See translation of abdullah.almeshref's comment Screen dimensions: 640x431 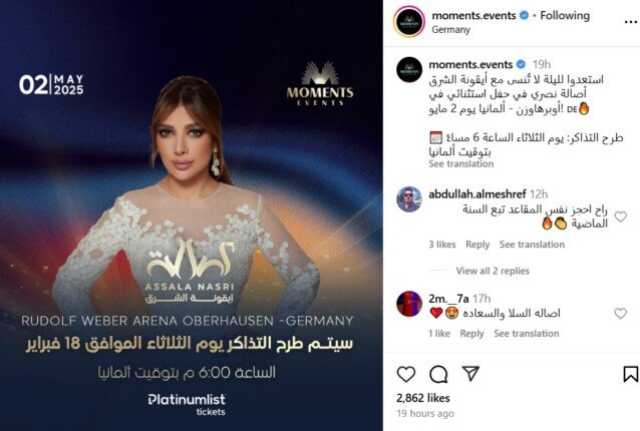pos(532,244)
